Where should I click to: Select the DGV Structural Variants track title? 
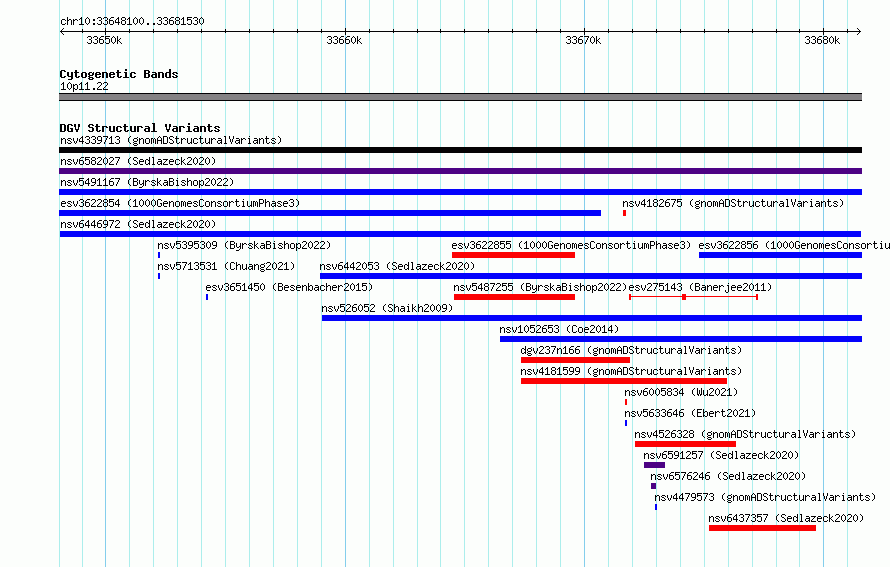coord(140,128)
